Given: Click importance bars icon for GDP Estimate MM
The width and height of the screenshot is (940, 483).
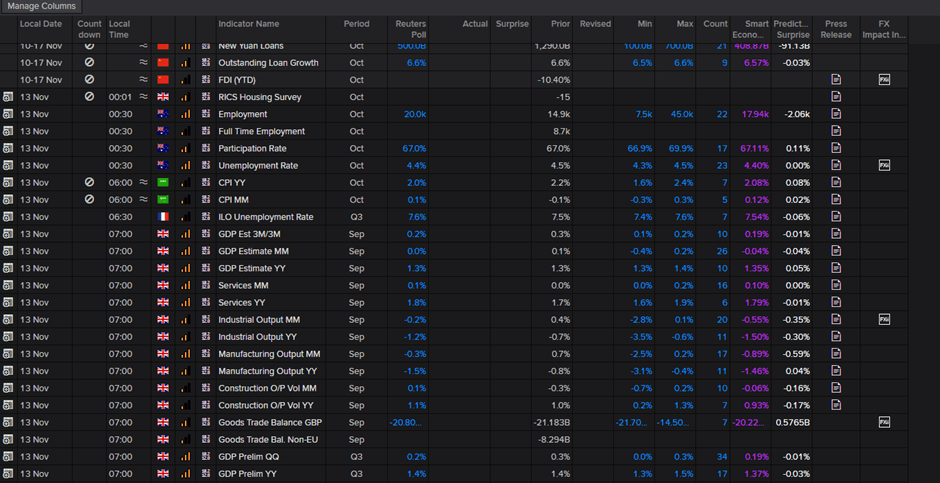Looking at the screenshot, I should [x=185, y=251].
